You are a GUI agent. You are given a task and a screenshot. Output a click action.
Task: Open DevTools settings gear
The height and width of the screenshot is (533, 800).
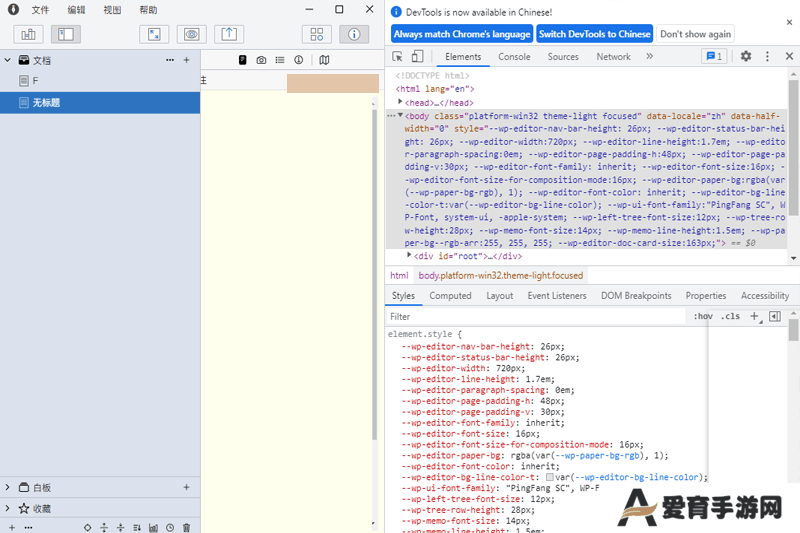(746, 56)
